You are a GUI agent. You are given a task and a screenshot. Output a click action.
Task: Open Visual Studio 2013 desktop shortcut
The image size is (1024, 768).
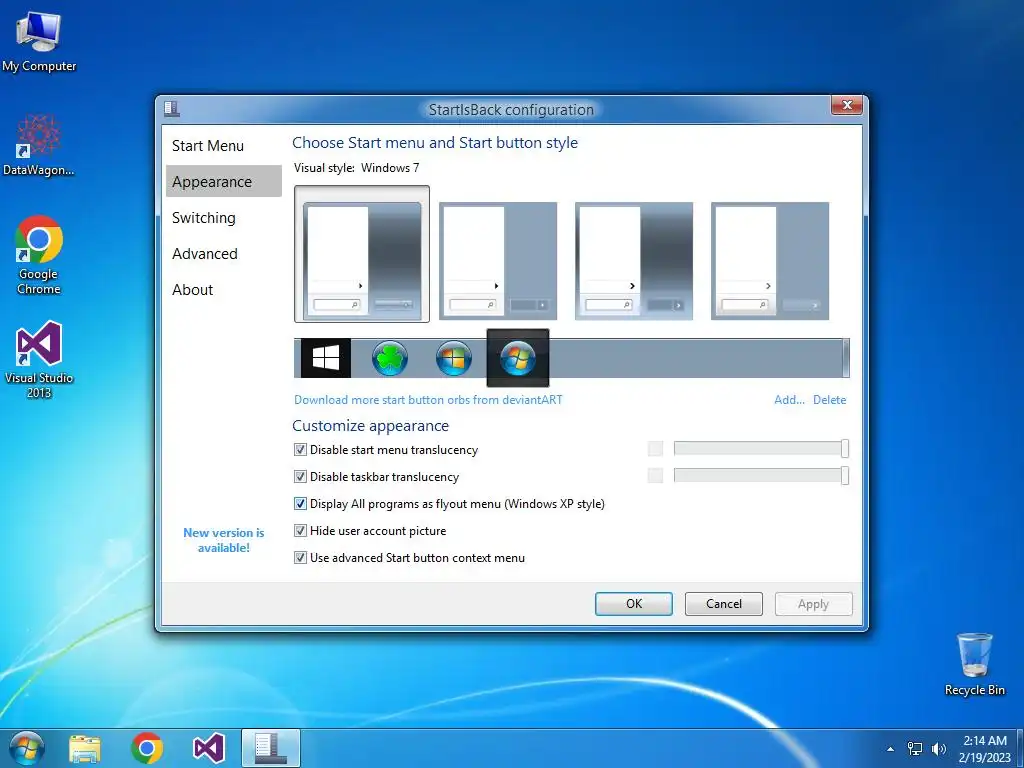tap(39, 359)
